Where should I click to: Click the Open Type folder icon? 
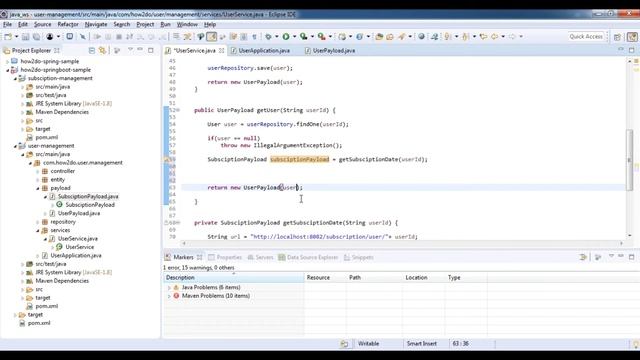pos(379,37)
